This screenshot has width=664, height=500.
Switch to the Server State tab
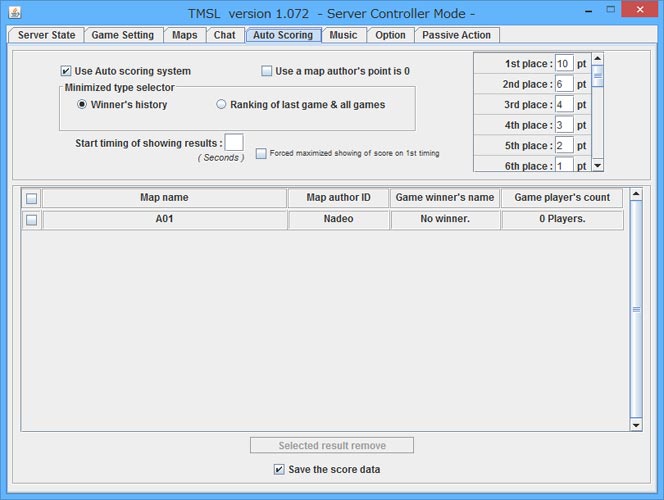click(x=46, y=35)
